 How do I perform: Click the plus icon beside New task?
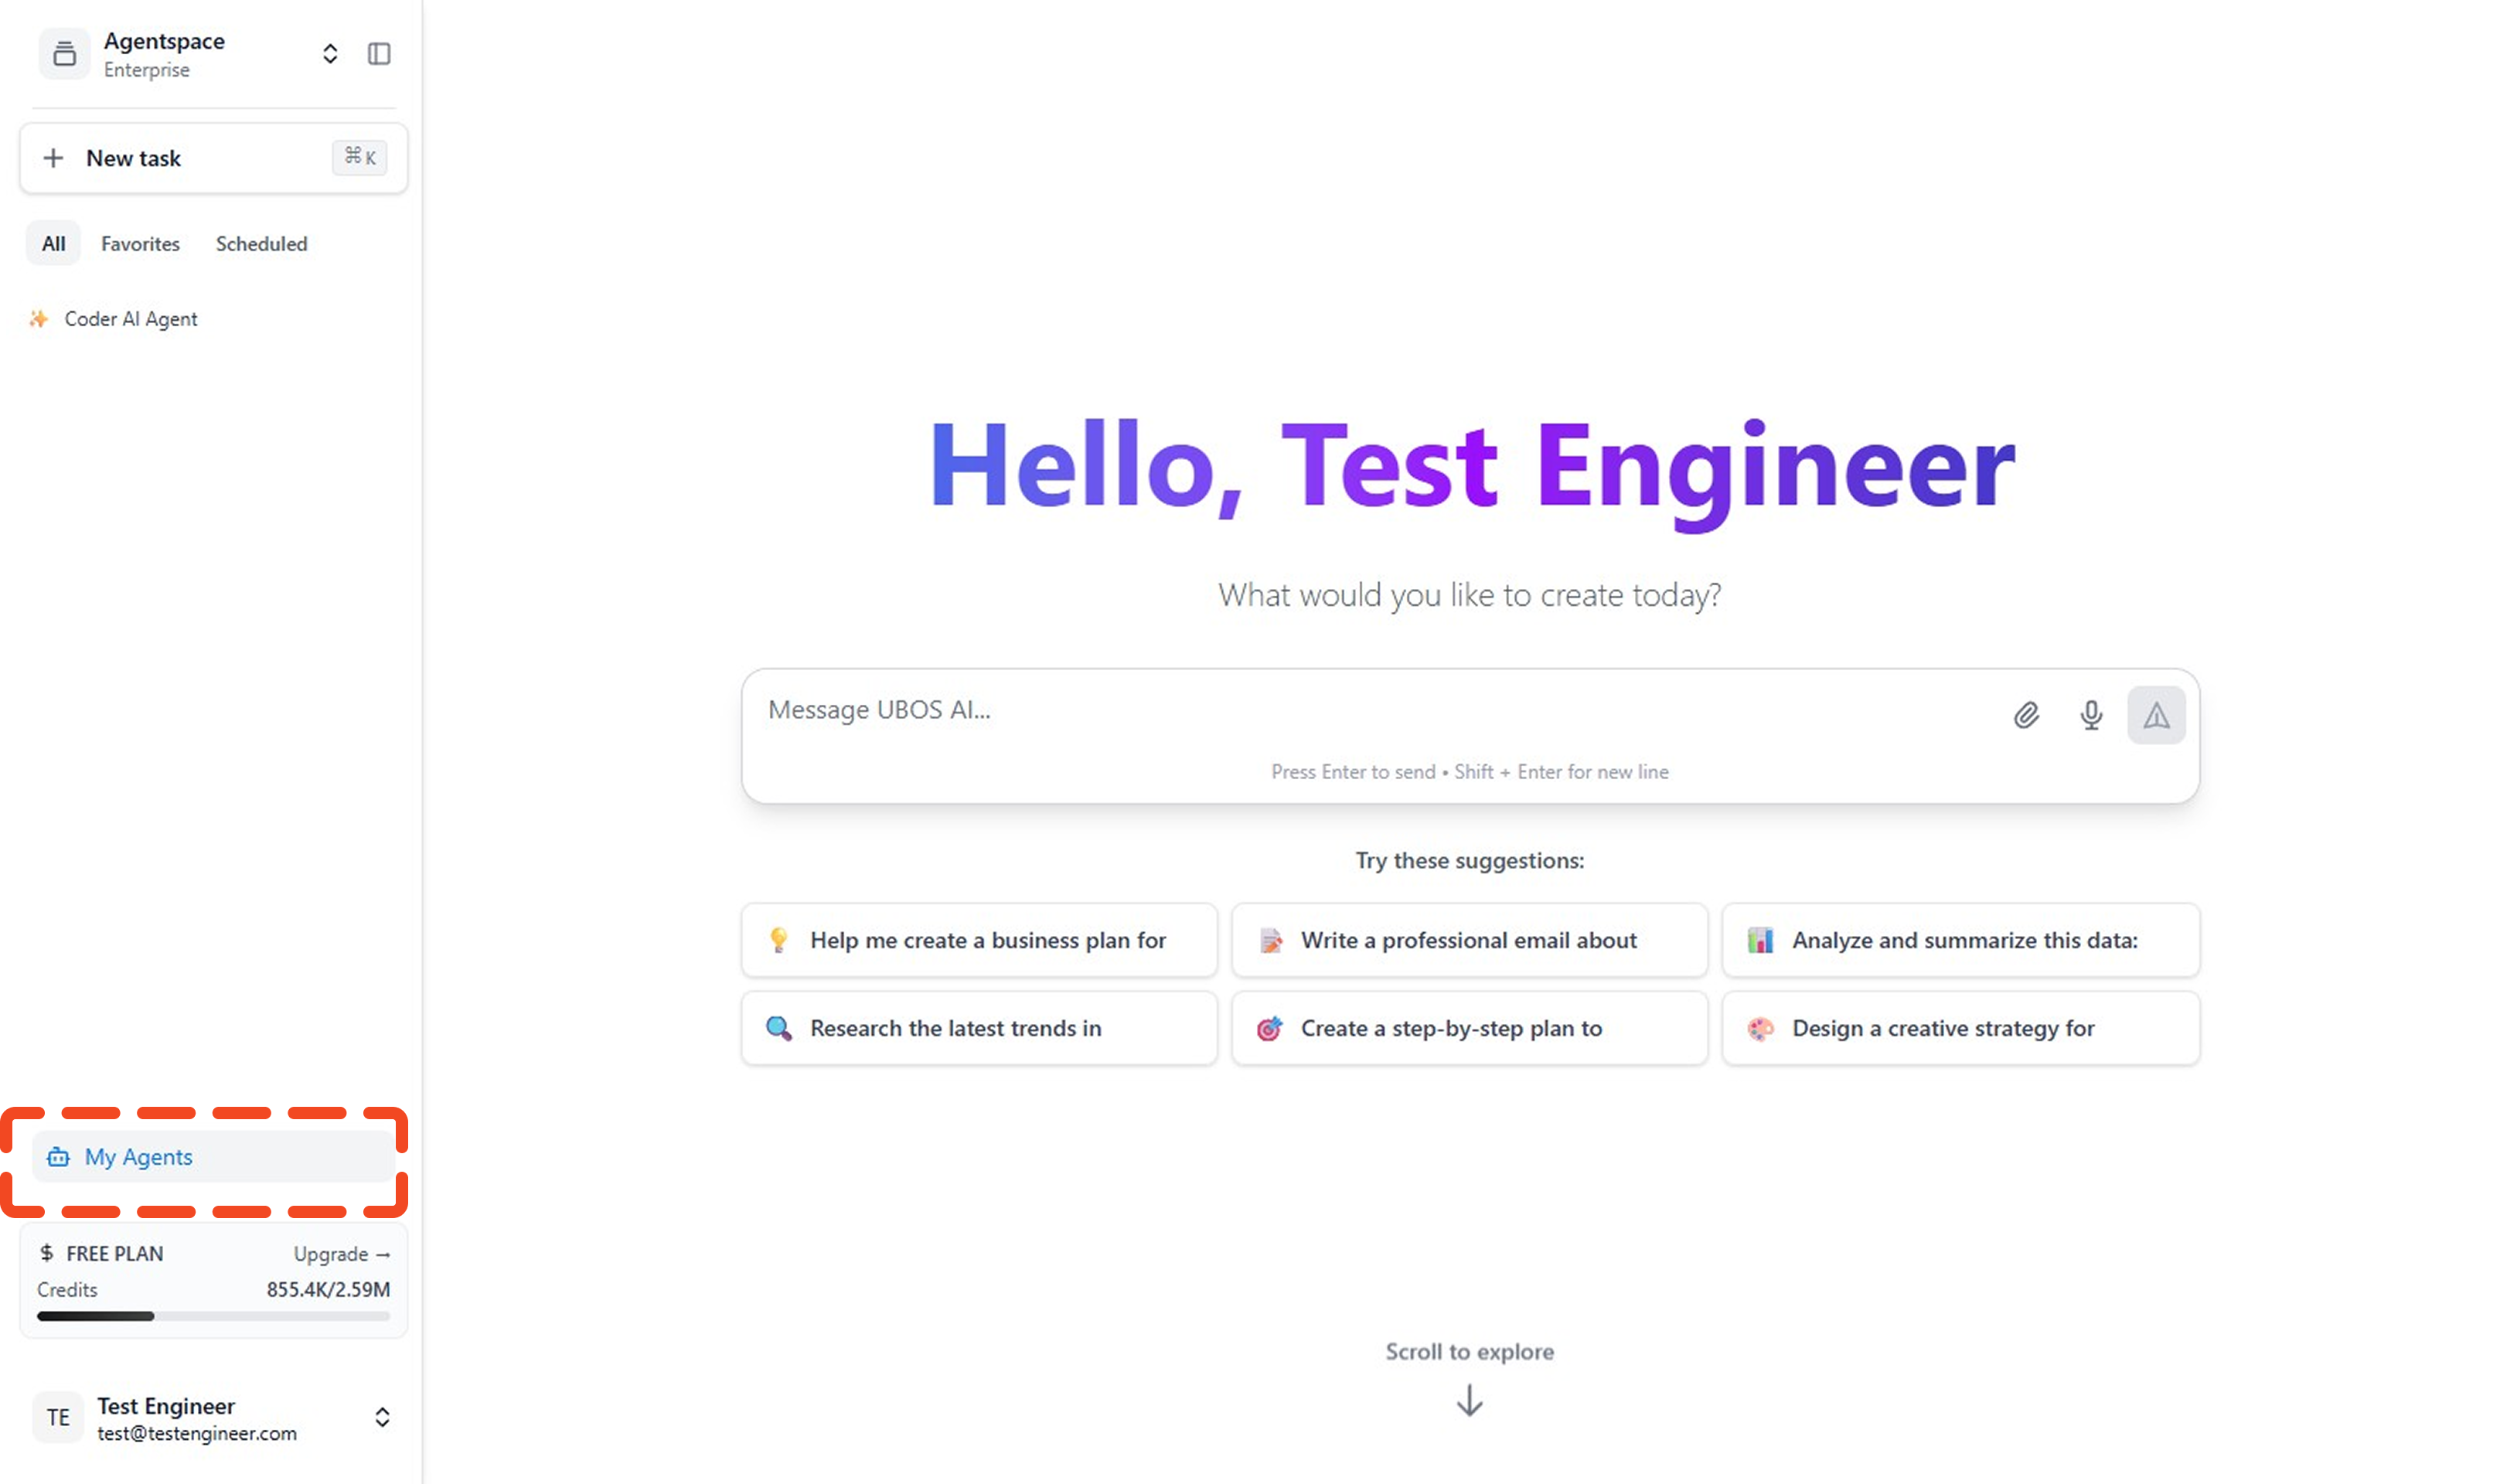pos(54,158)
